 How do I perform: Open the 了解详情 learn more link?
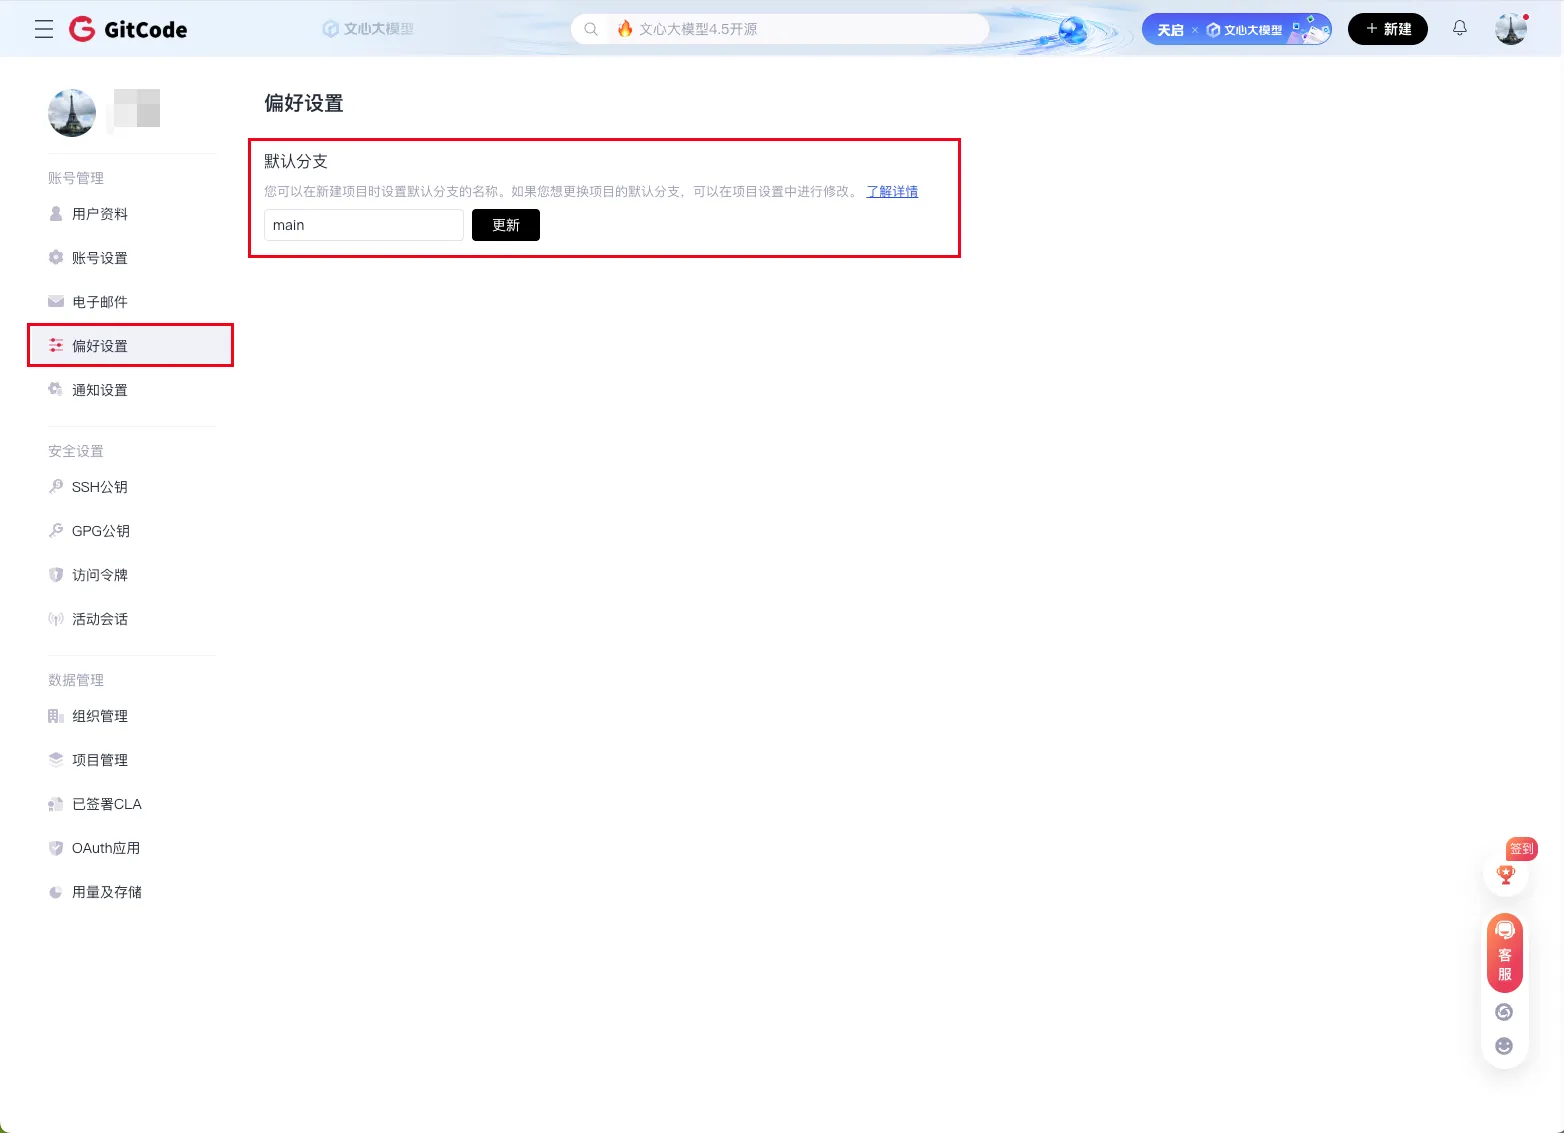click(x=892, y=191)
